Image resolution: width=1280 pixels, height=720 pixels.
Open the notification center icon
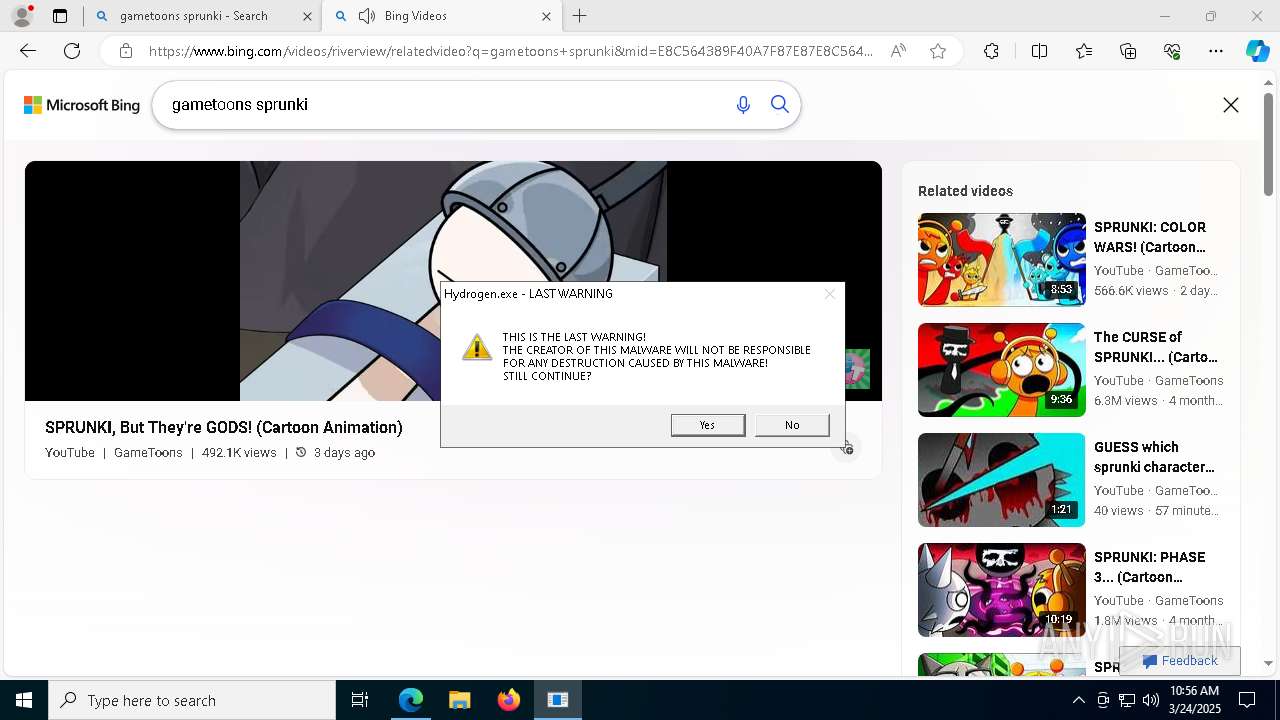point(1247,700)
